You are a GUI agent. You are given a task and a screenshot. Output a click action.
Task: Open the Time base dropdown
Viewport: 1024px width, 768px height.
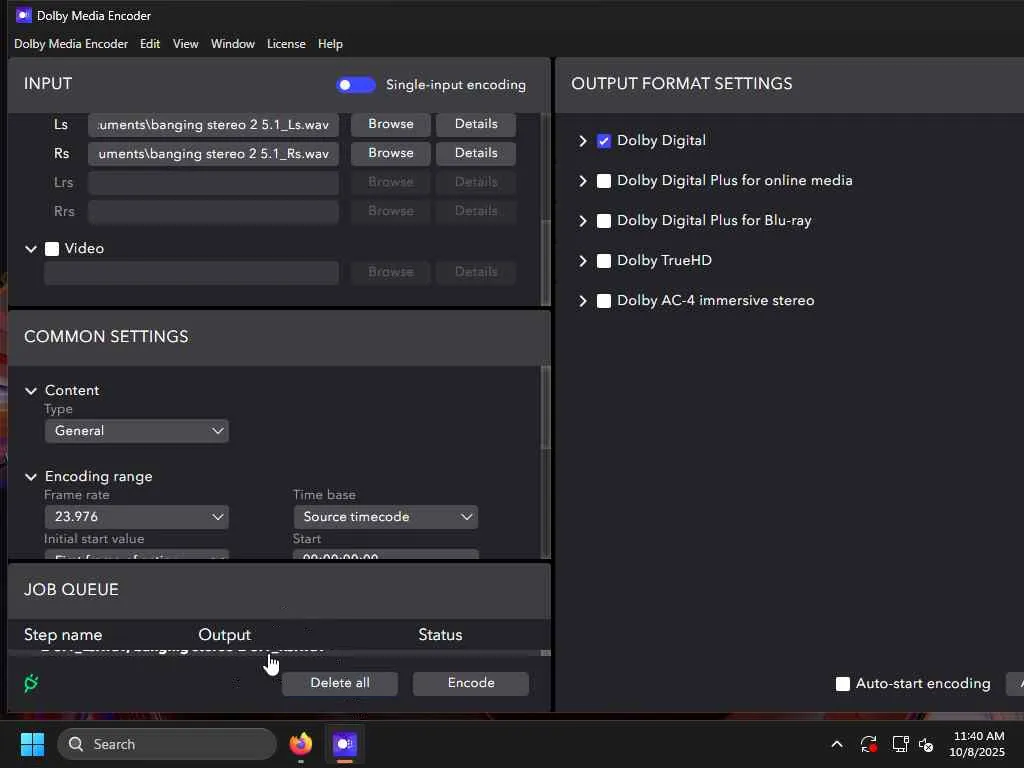pos(386,517)
